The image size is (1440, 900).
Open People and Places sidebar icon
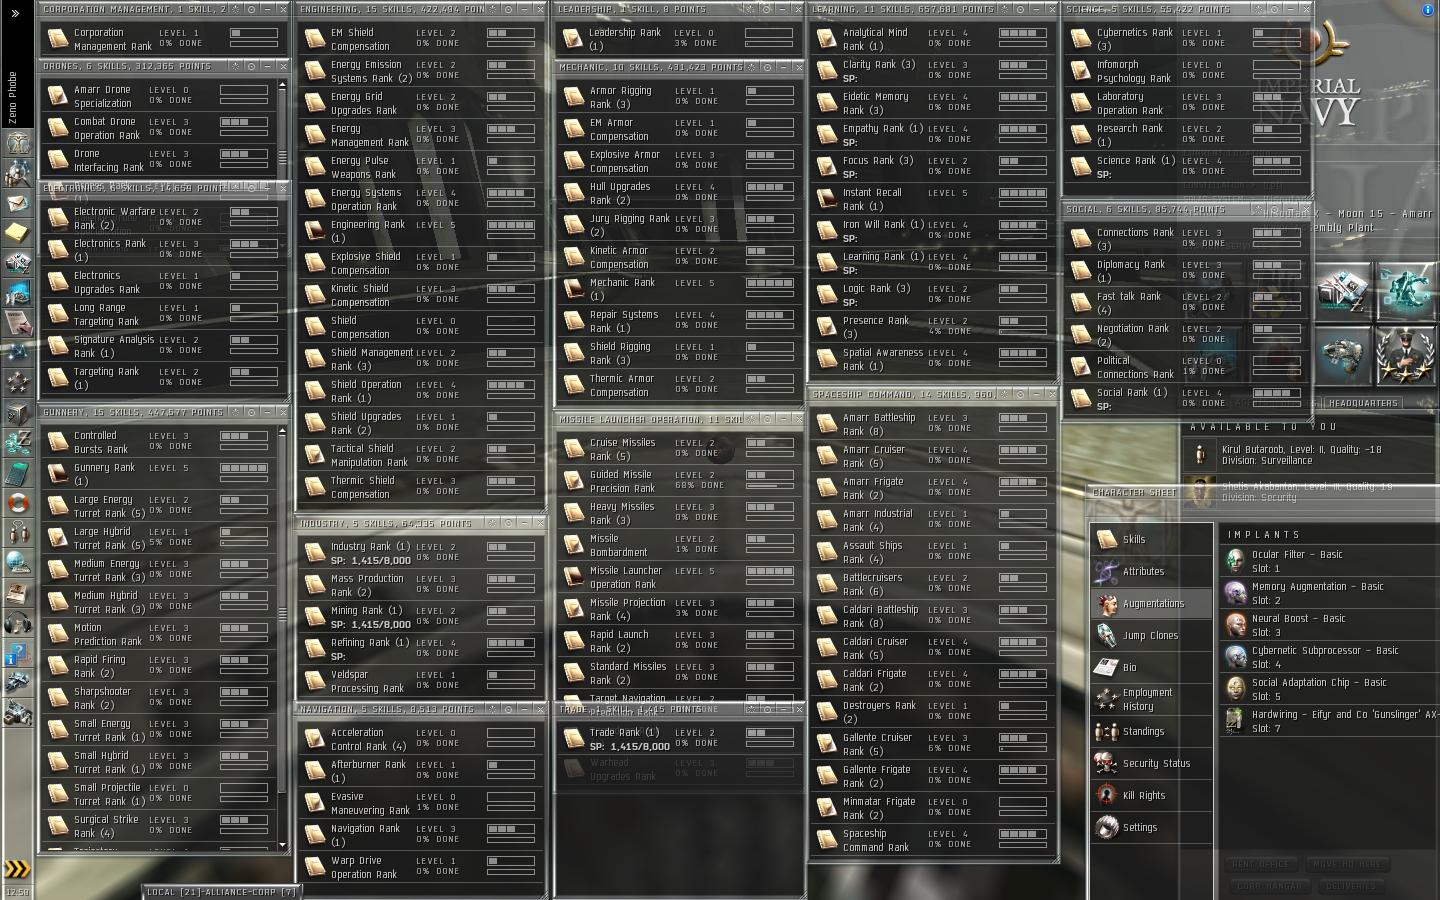click(x=17, y=173)
